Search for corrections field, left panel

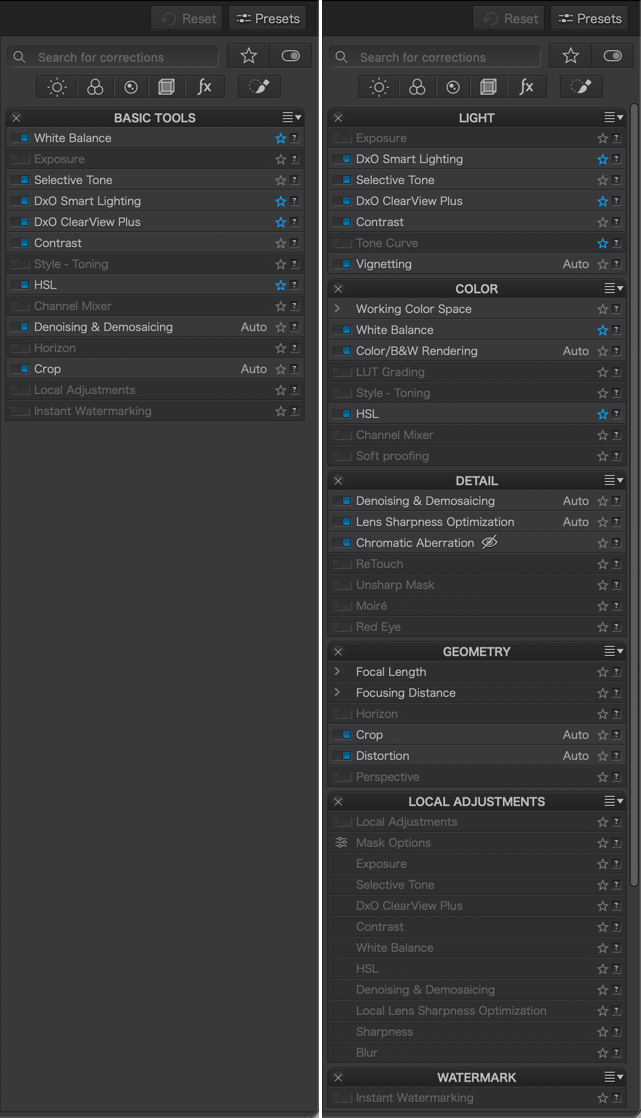tap(114, 57)
